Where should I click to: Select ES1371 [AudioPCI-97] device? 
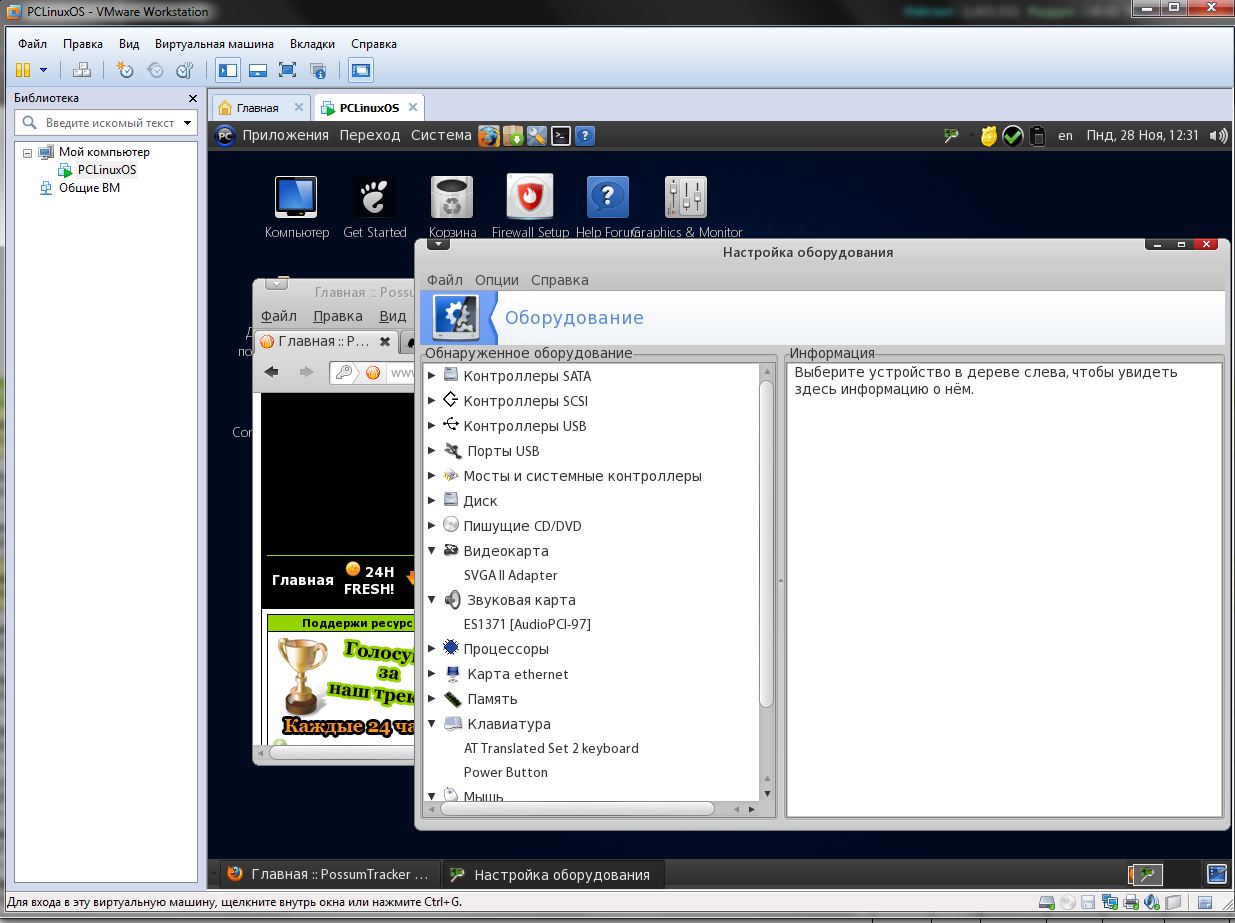[527, 624]
